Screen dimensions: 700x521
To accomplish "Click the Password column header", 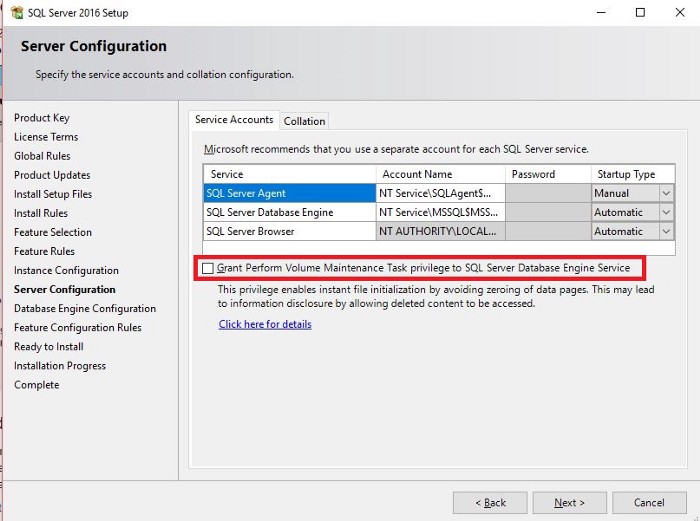I will pyautogui.click(x=548, y=174).
